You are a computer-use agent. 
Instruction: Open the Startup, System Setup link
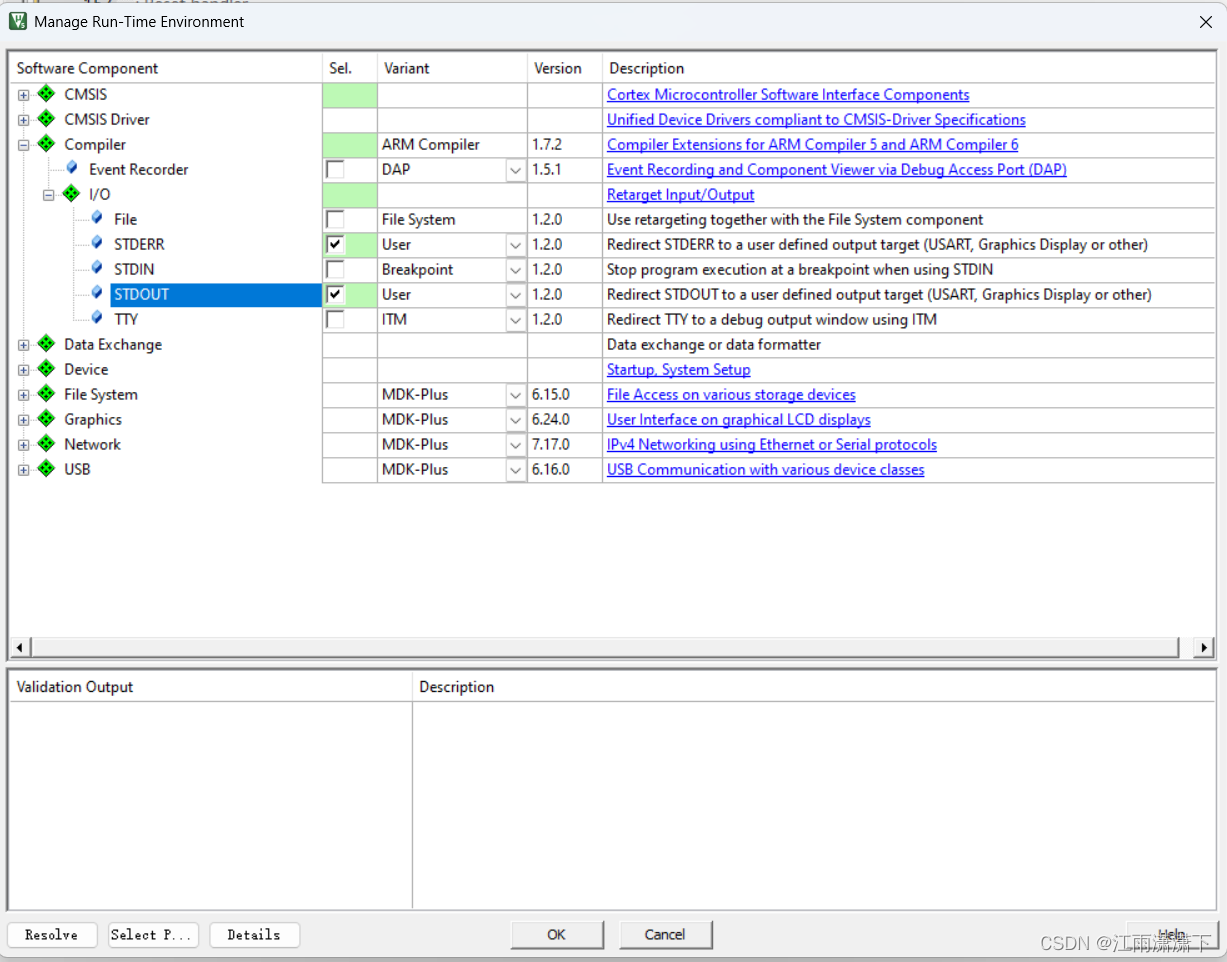(678, 369)
